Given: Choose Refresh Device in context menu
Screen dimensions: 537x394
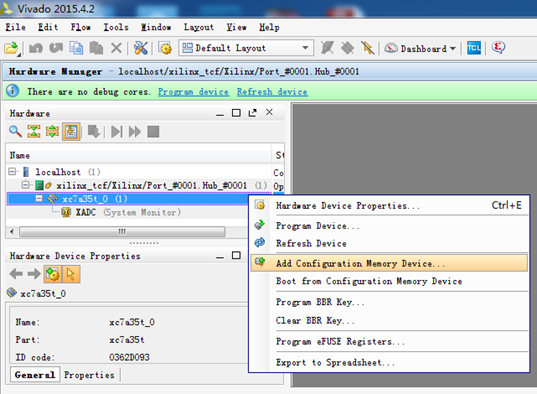Looking at the screenshot, I should pos(389,243).
